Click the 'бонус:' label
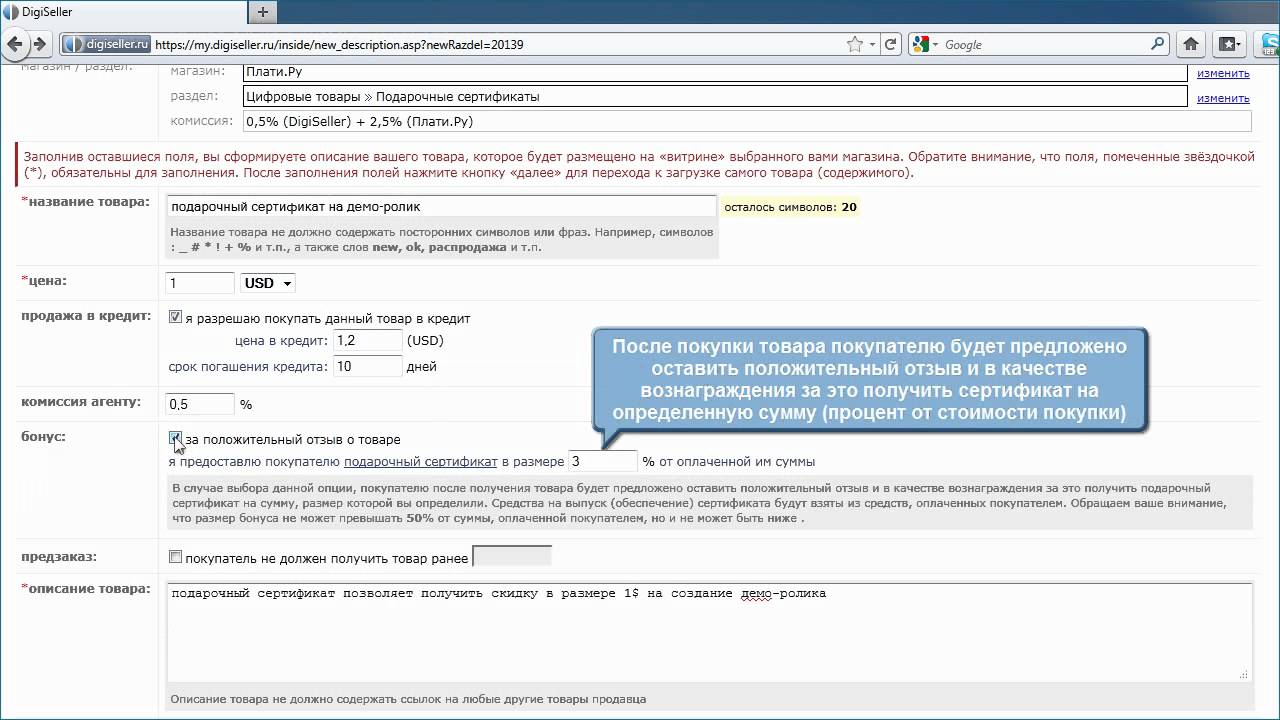 43,437
